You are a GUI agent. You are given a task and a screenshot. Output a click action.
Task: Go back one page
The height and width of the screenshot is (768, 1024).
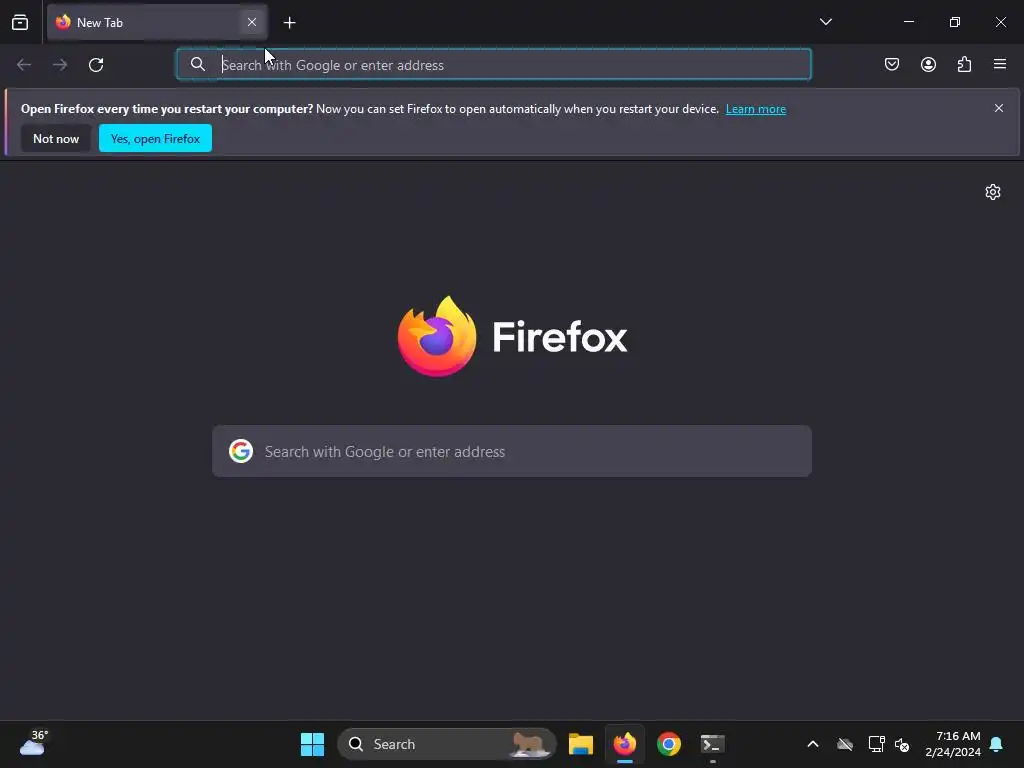(x=24, y=65)
